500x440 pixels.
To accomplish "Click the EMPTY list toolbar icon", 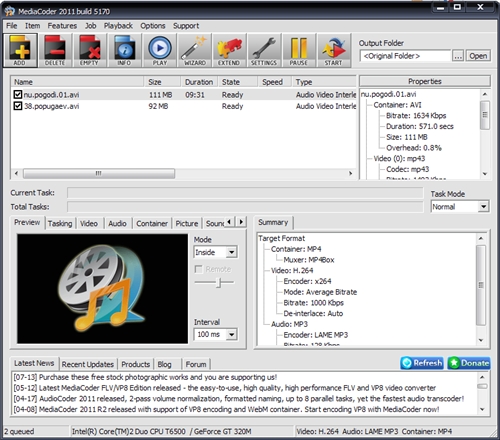I will click(90, 50).
